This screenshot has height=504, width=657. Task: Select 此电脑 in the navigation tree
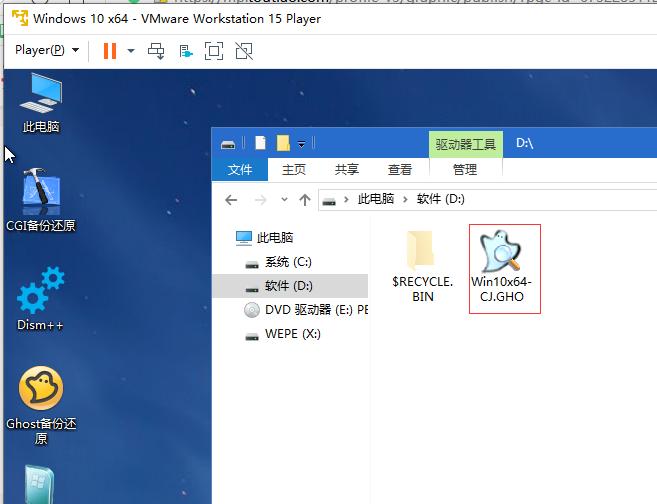point(264,238)
